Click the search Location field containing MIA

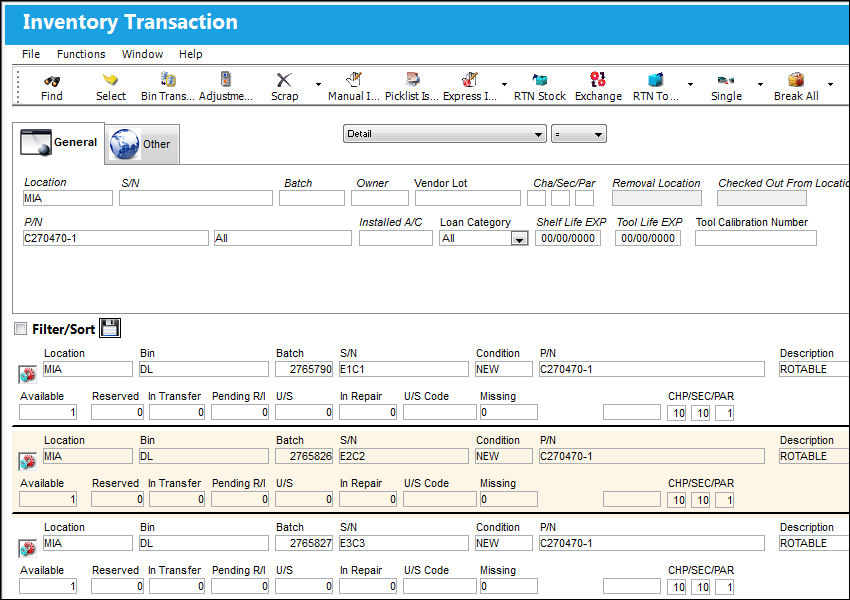68,198
